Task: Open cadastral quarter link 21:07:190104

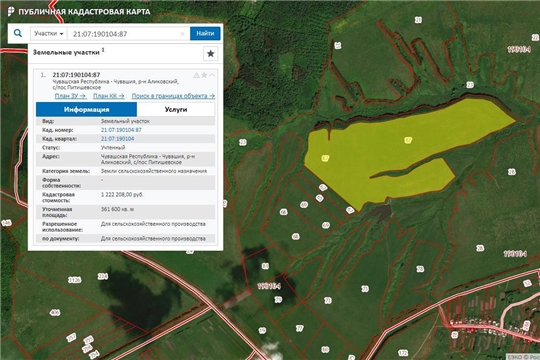Action: click(117, 138)
